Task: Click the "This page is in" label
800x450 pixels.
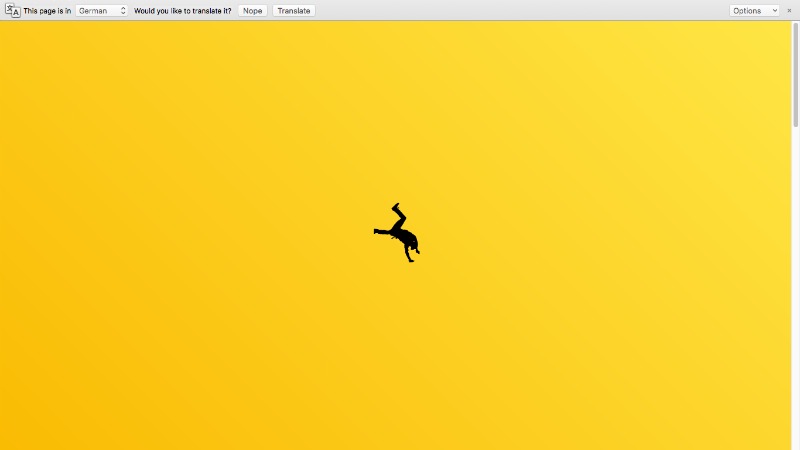Action: [x=47, y=10]
